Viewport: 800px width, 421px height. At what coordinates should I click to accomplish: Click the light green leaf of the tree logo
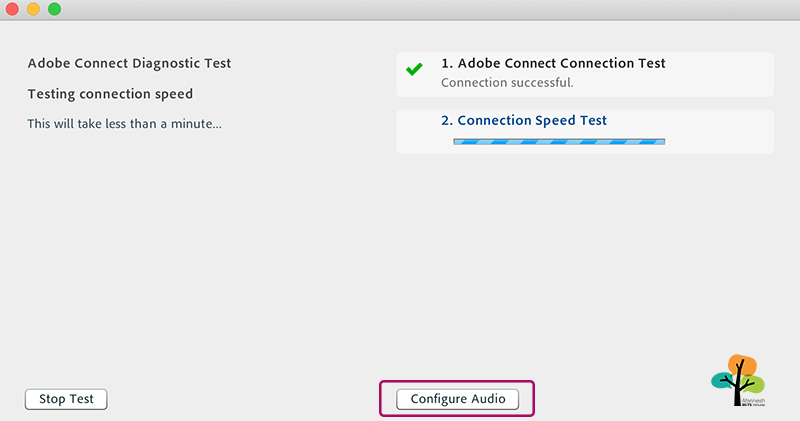754,384
